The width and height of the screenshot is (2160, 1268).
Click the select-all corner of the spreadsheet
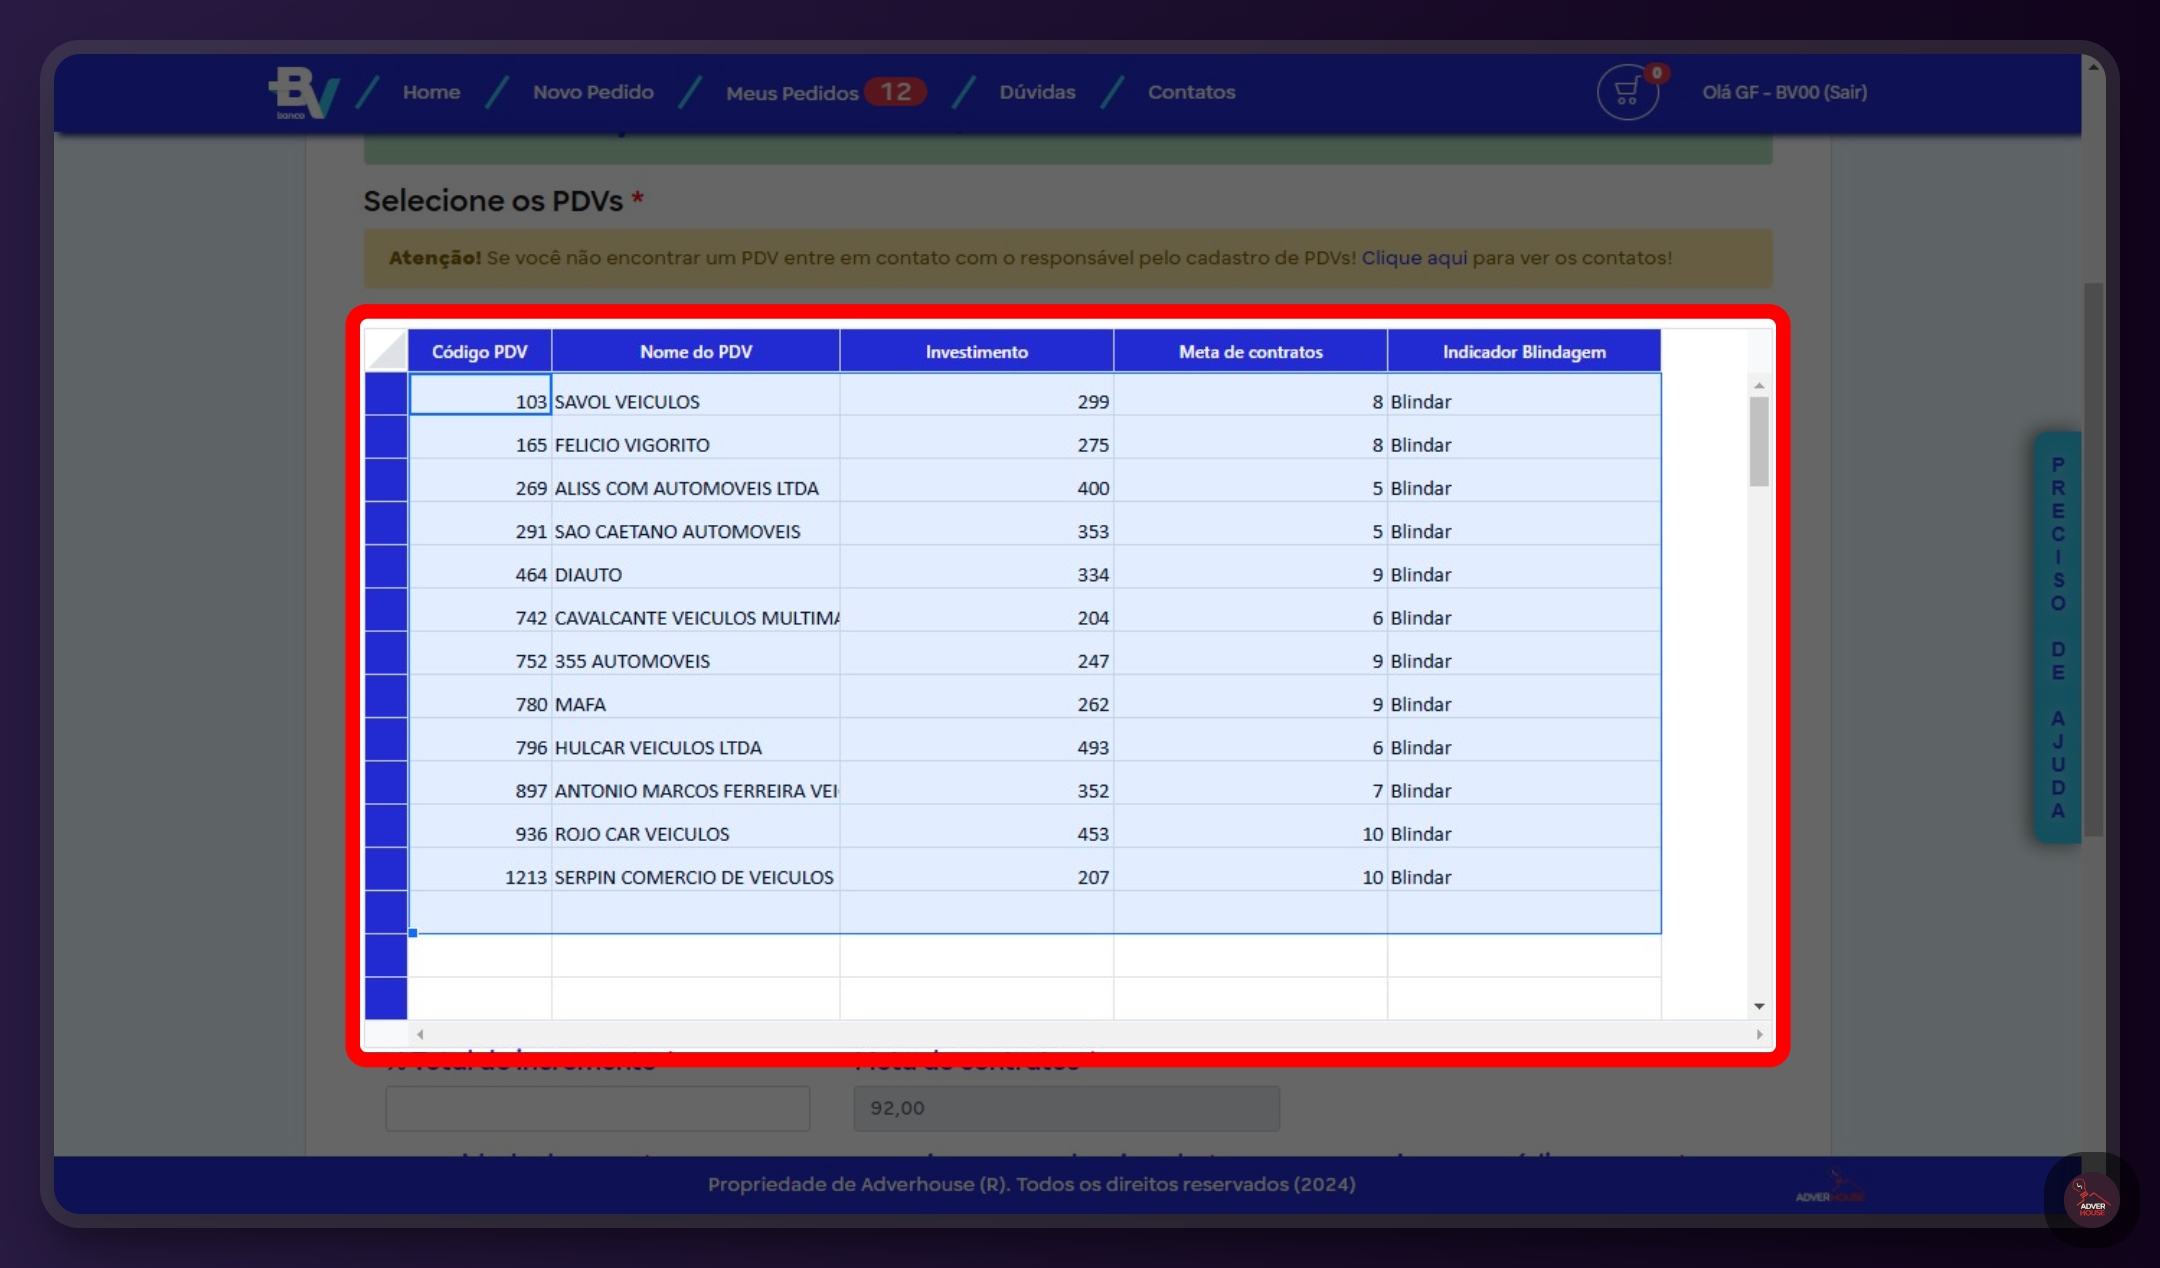(386, 351)
